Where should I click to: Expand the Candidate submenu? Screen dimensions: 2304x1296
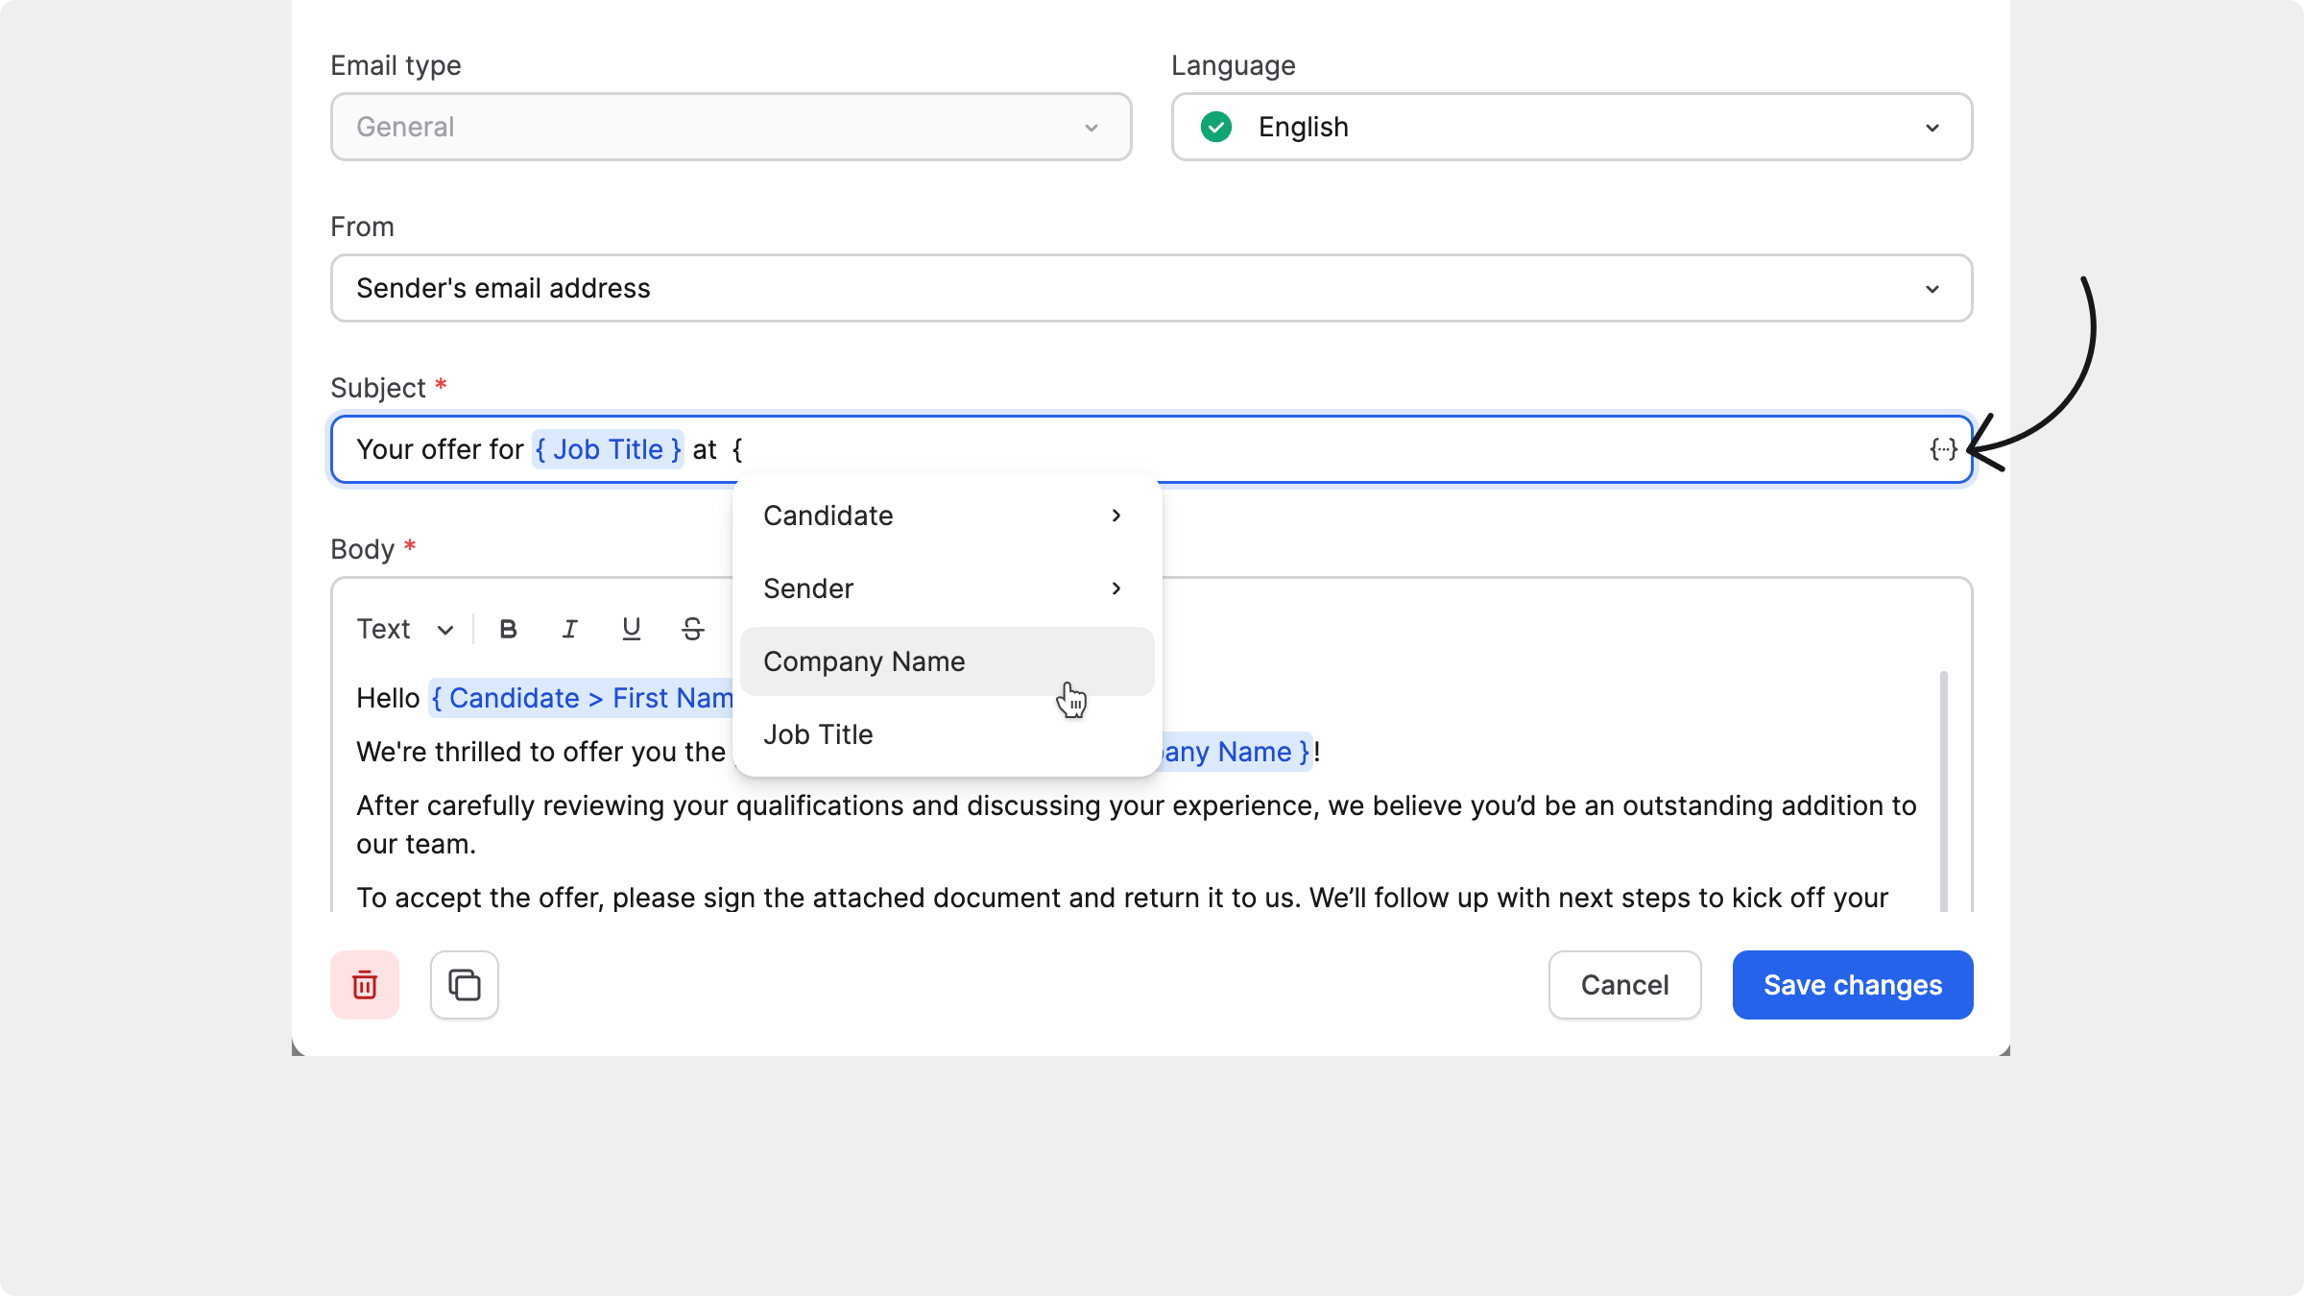[945, 516]
